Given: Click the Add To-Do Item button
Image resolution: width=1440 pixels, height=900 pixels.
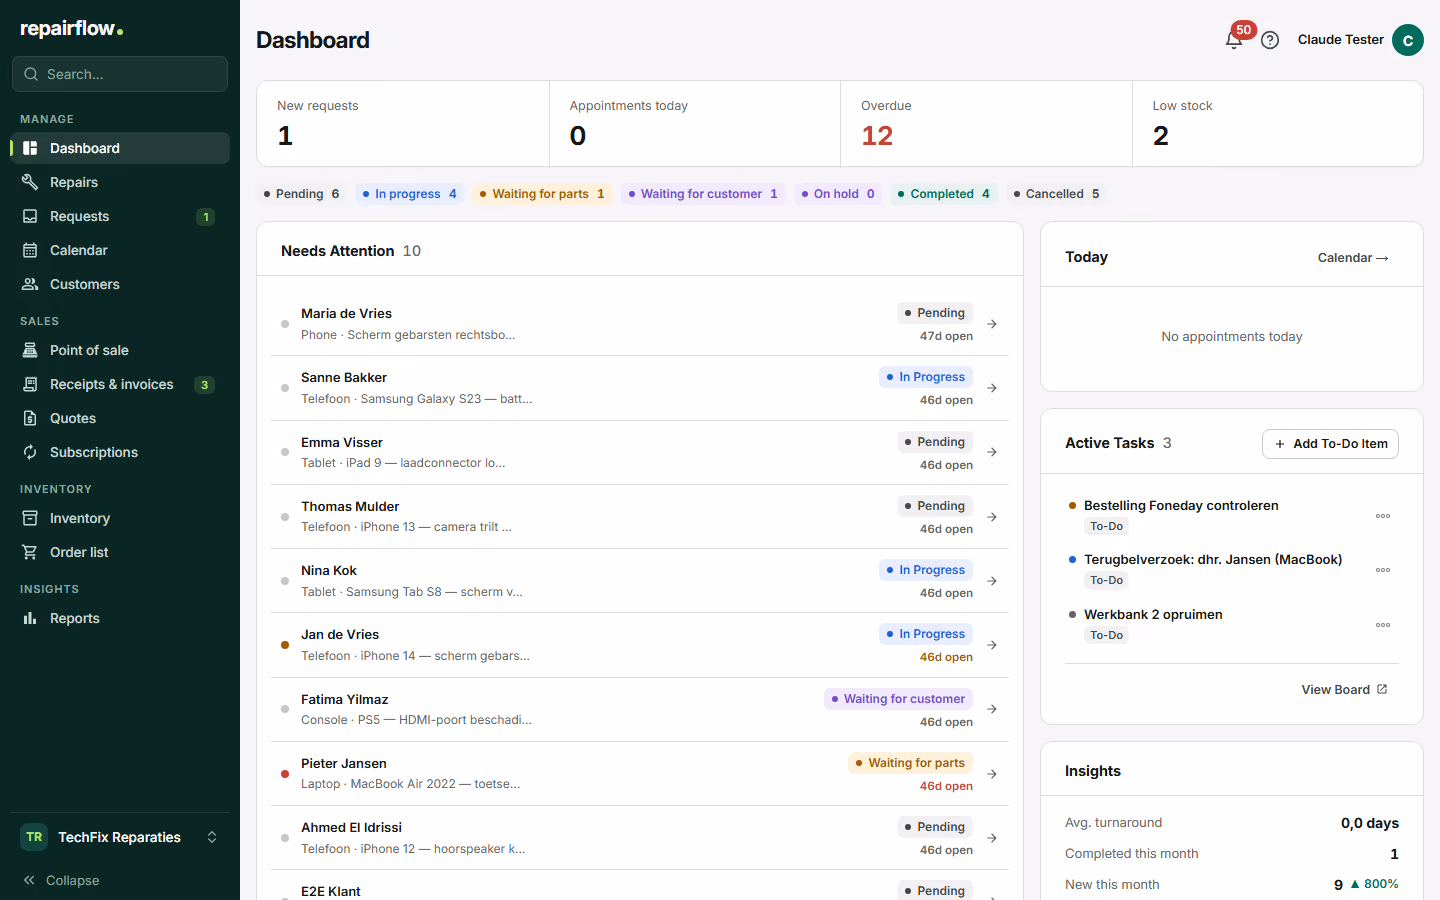Looking at the screenshot, I should point(1330,444).
